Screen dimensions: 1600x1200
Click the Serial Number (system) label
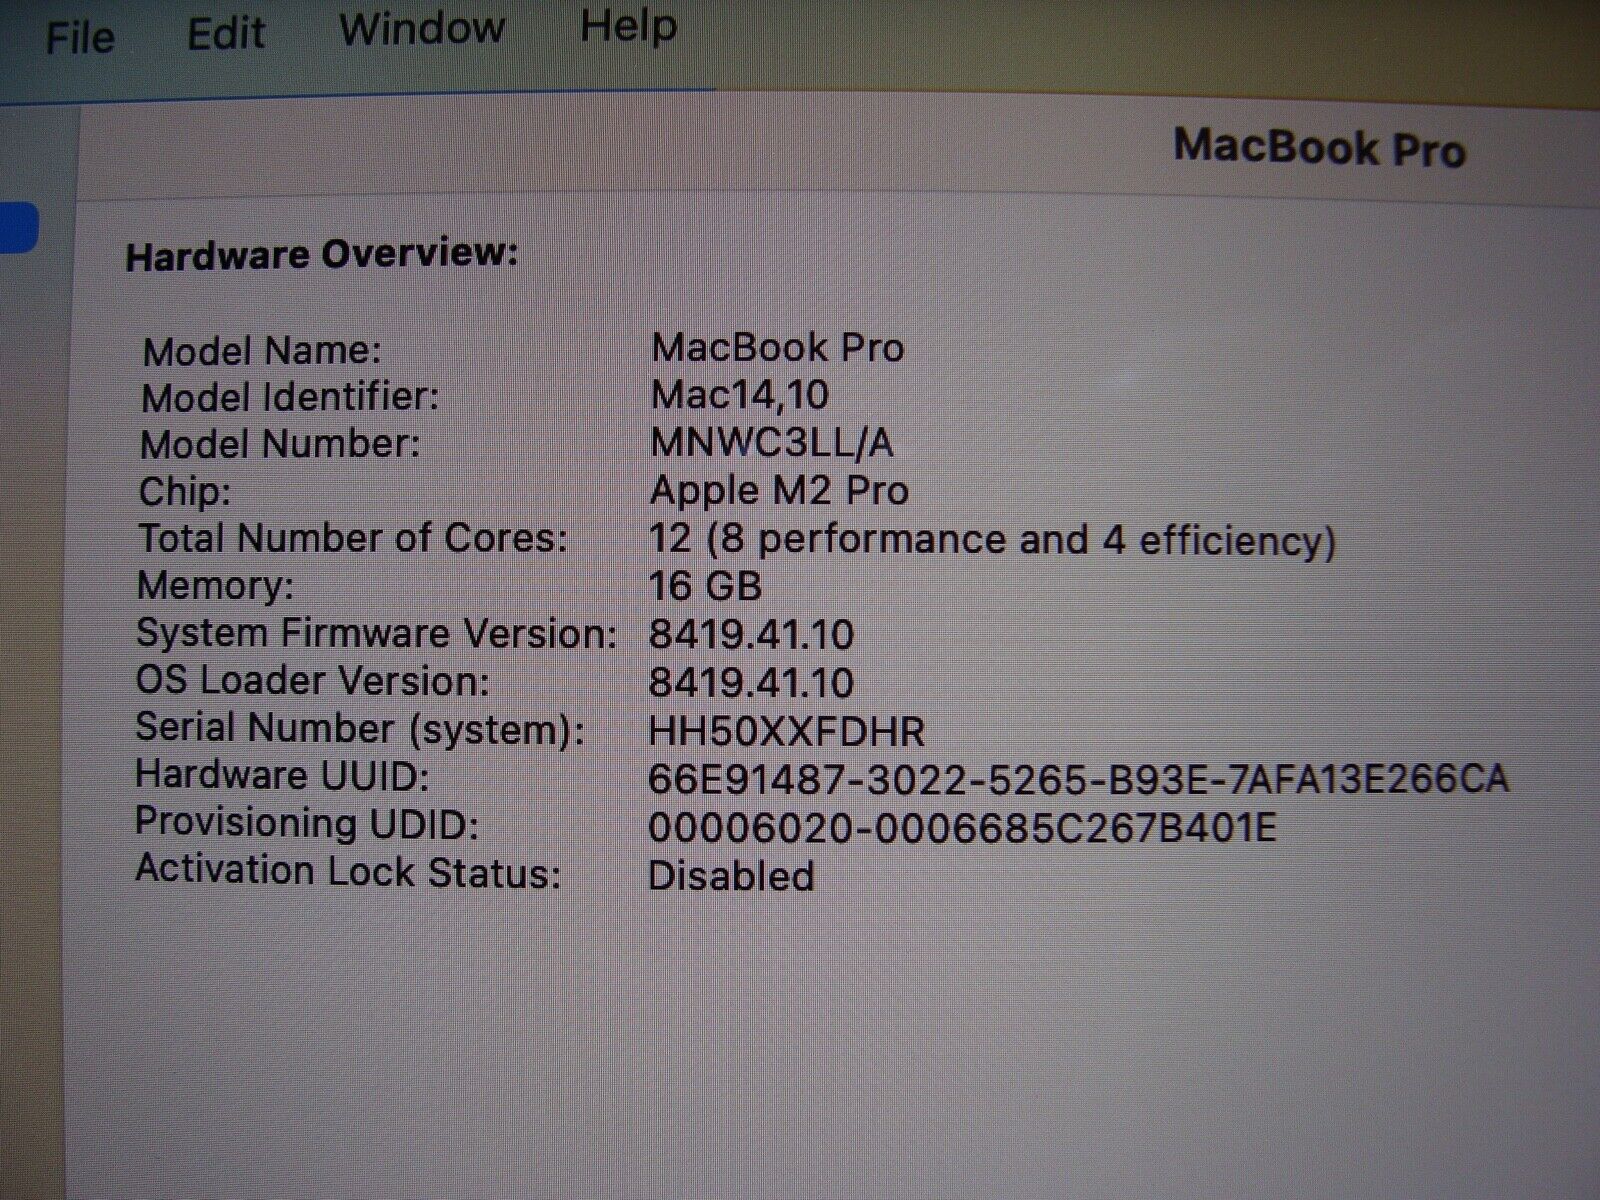(x=360, y=729)
